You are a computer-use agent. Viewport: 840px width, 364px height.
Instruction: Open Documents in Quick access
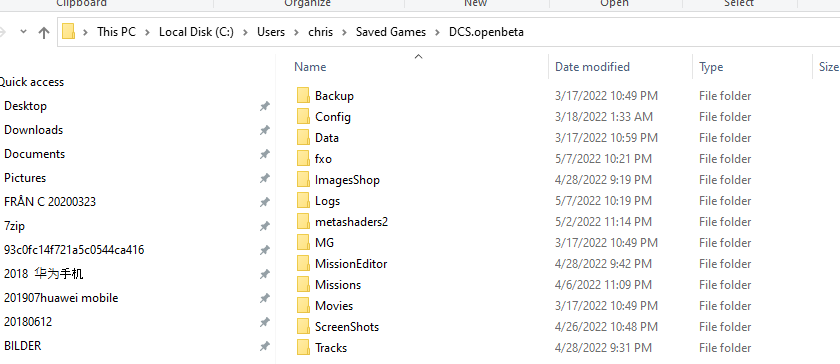[x=34, y=154]
